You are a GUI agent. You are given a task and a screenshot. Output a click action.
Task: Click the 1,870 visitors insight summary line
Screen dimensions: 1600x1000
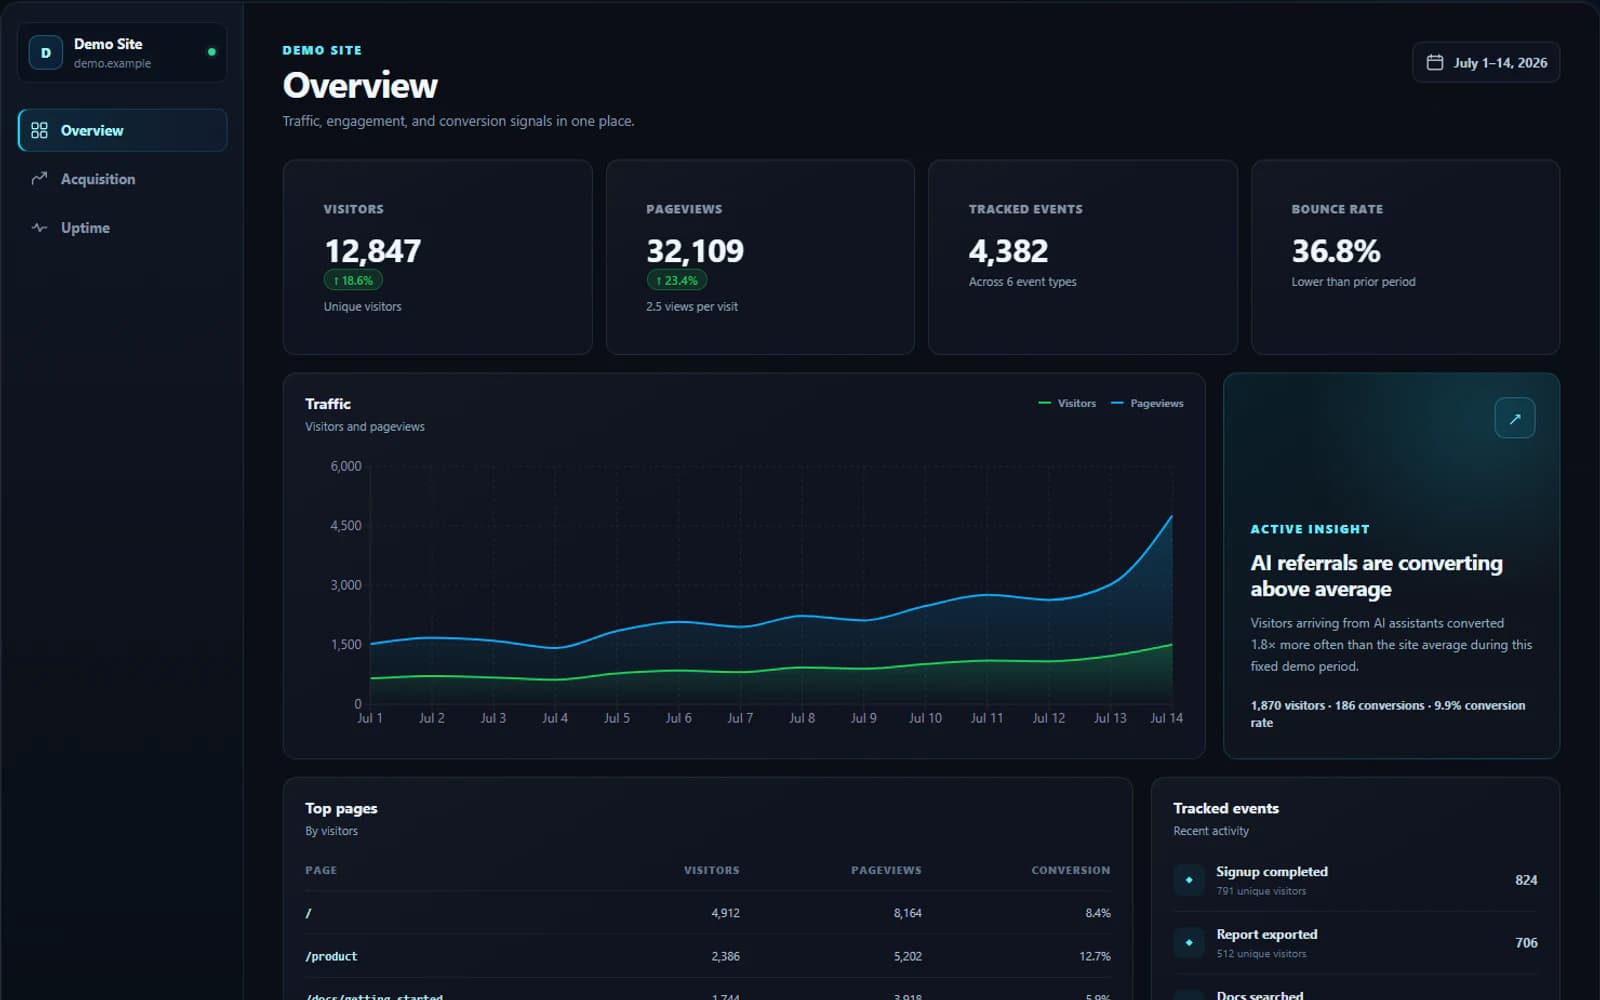(x=1387, y=713)
